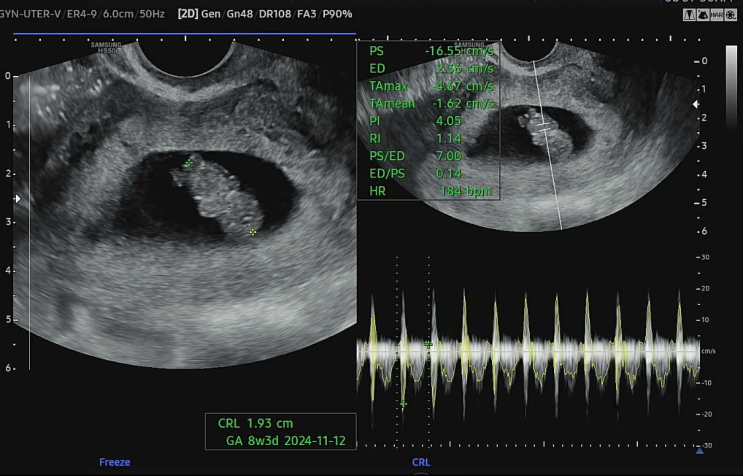Image resolution: width=743 pixels, height=476 pixels.
Task: Click the P90% power value
Action: [x=337, y=14]
